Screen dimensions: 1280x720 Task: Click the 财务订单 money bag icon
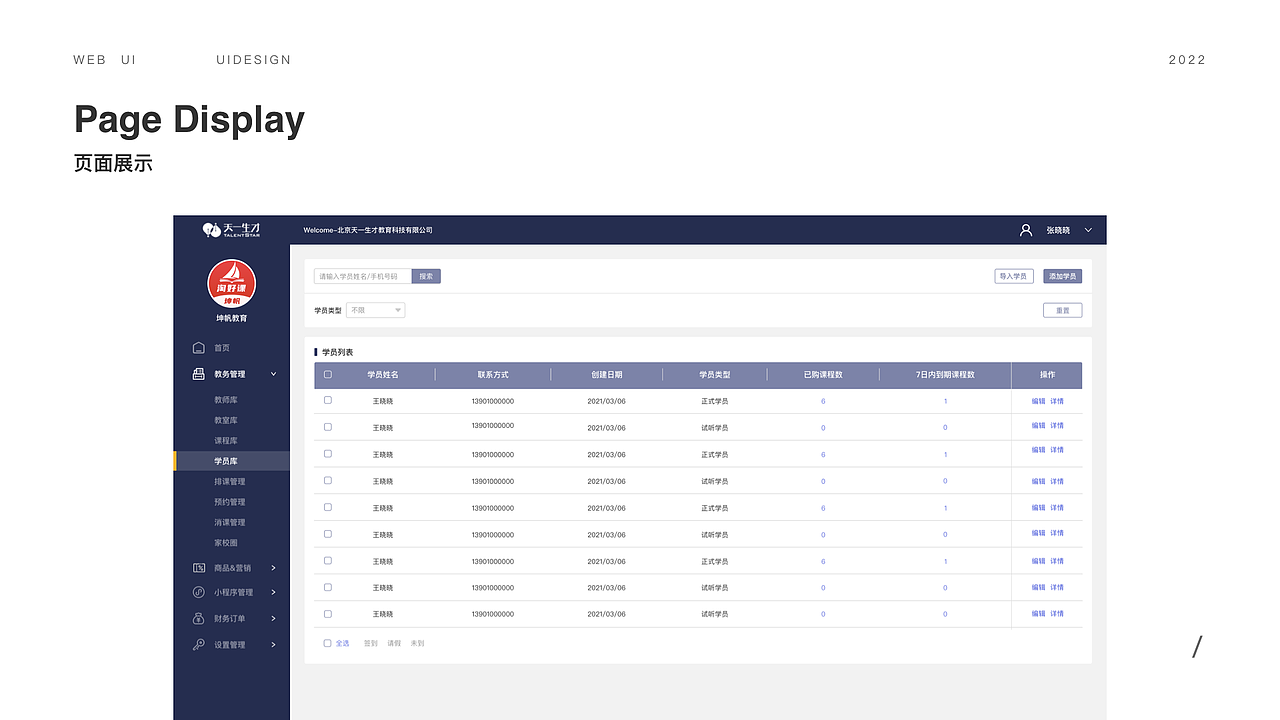tap(198, 618)
